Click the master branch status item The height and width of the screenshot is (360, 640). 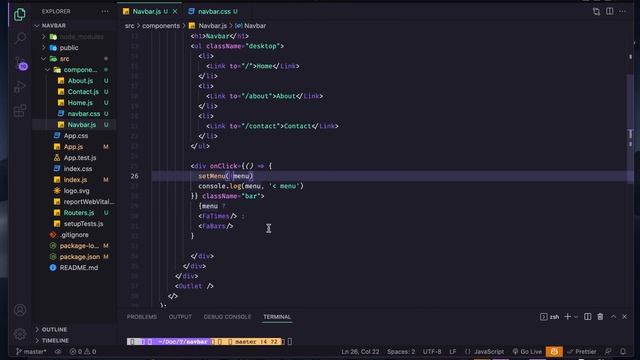(31, 351)
